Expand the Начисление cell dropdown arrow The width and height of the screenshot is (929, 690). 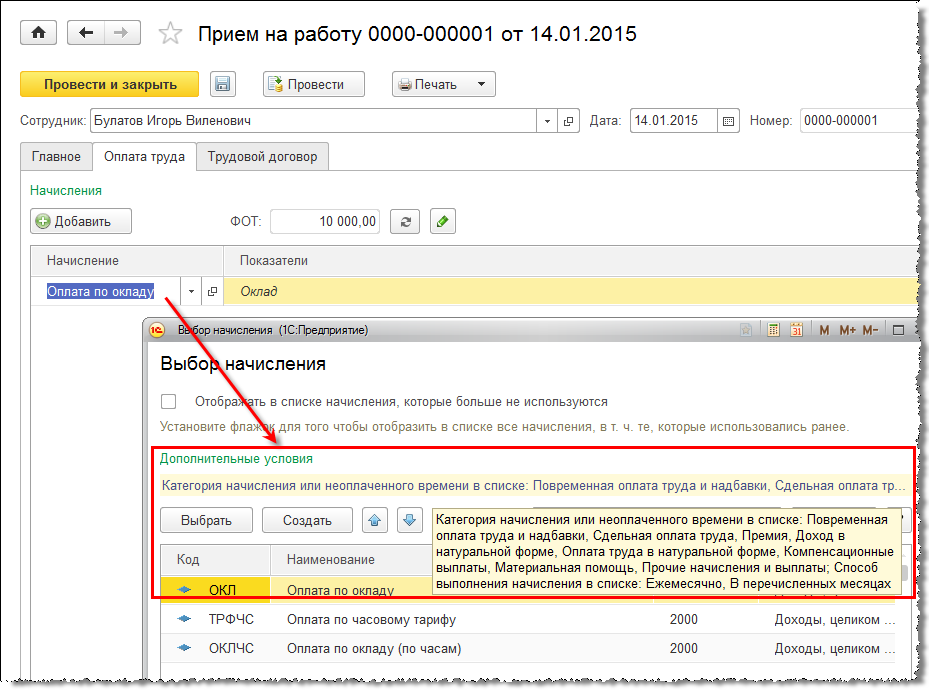click(x=192, y=292)
